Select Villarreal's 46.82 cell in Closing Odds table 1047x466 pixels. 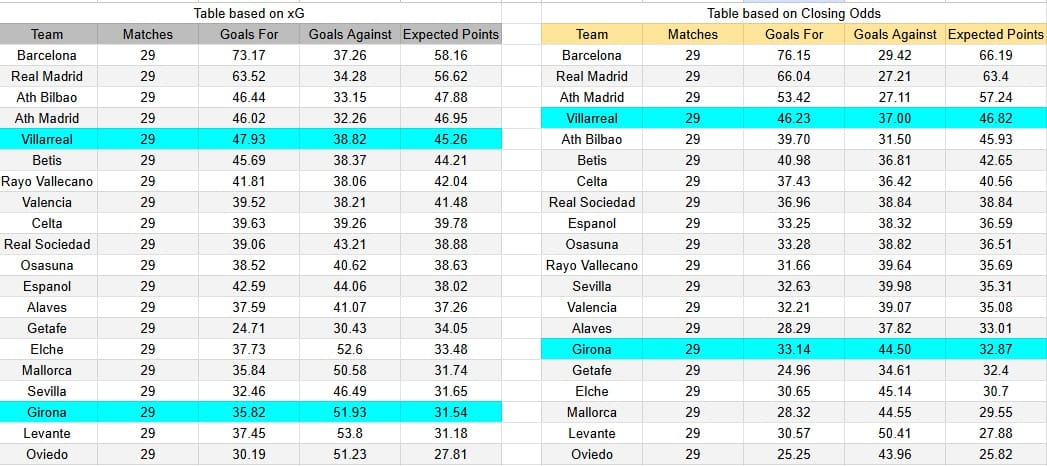tap(996, 118)
